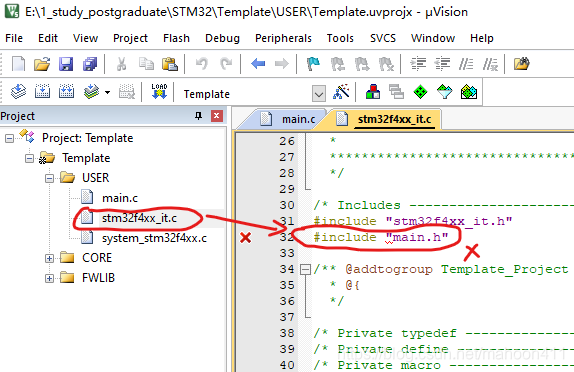This screenshot has width=574, height=372.
Task: Translate current file icon
Action: (18, 92)
